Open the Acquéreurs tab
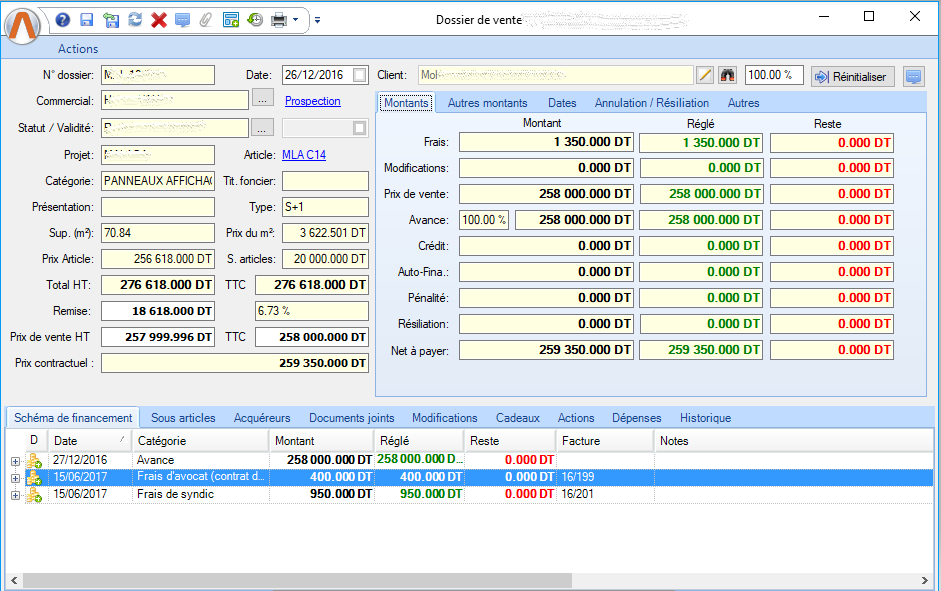The width and height of the screenshot is (941, 591). coord(262,418)
